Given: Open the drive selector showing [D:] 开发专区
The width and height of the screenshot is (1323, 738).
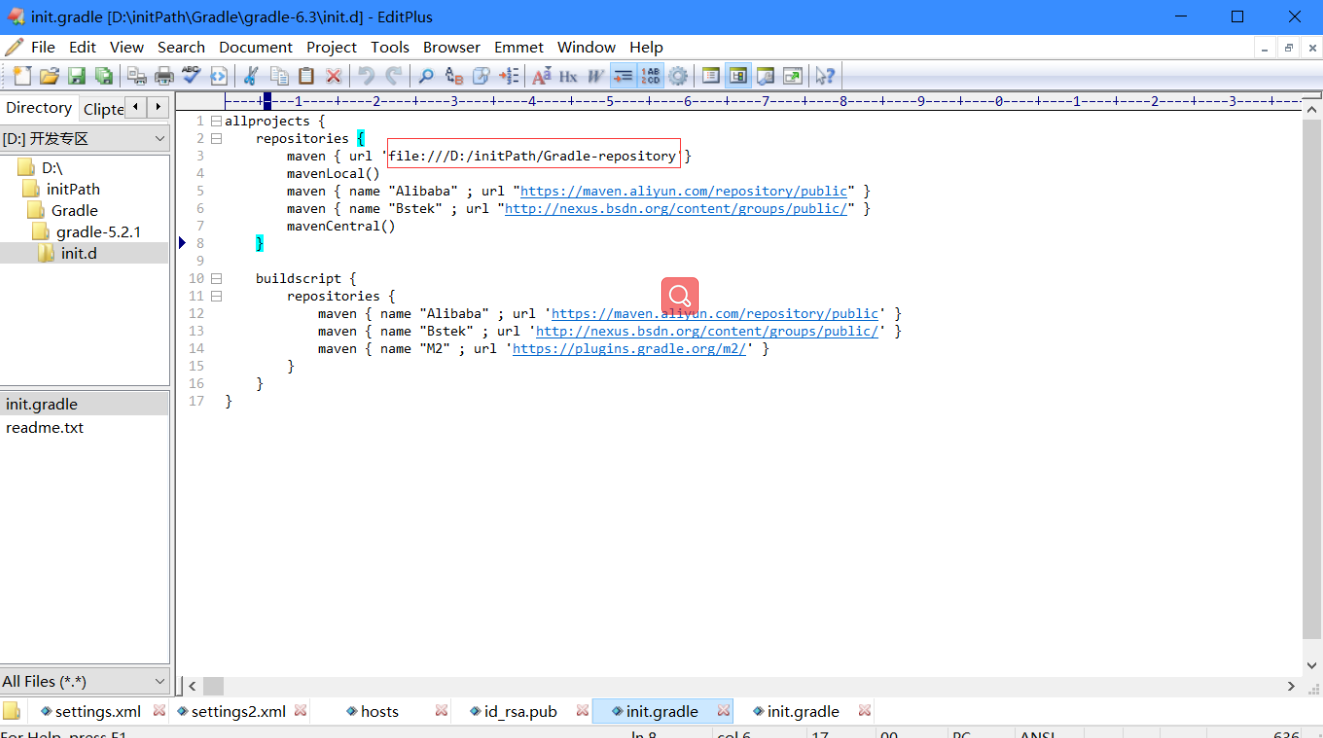Looking at the screenshot, I should pos(85,139).
